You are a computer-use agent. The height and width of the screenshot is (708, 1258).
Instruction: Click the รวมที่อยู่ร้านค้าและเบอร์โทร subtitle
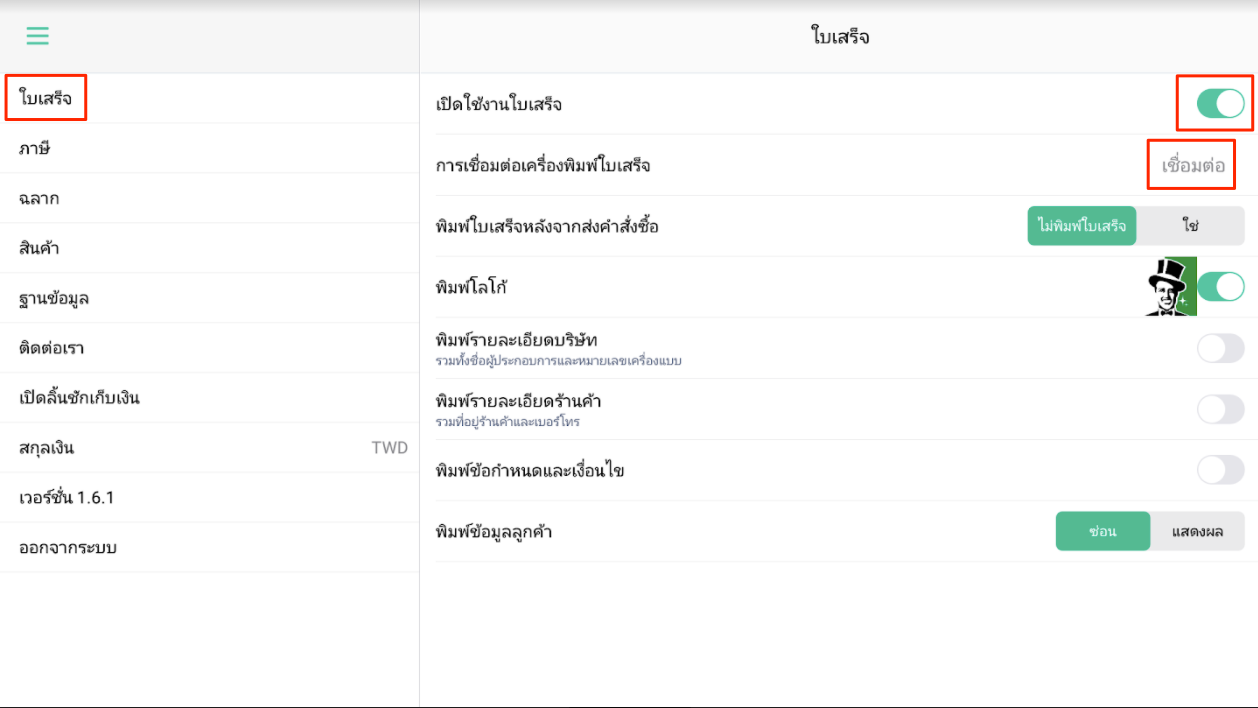(508, 422)
